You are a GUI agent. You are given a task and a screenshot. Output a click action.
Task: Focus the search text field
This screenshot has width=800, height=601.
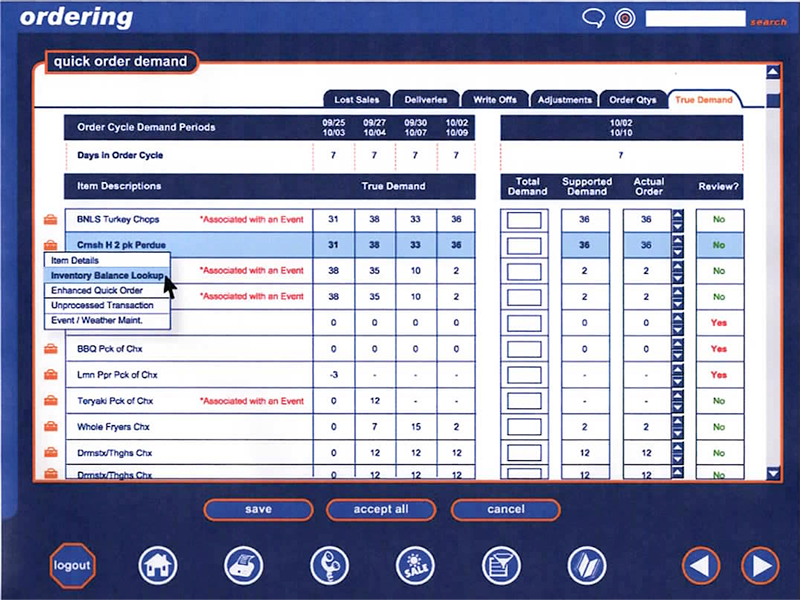click(695, 19)
